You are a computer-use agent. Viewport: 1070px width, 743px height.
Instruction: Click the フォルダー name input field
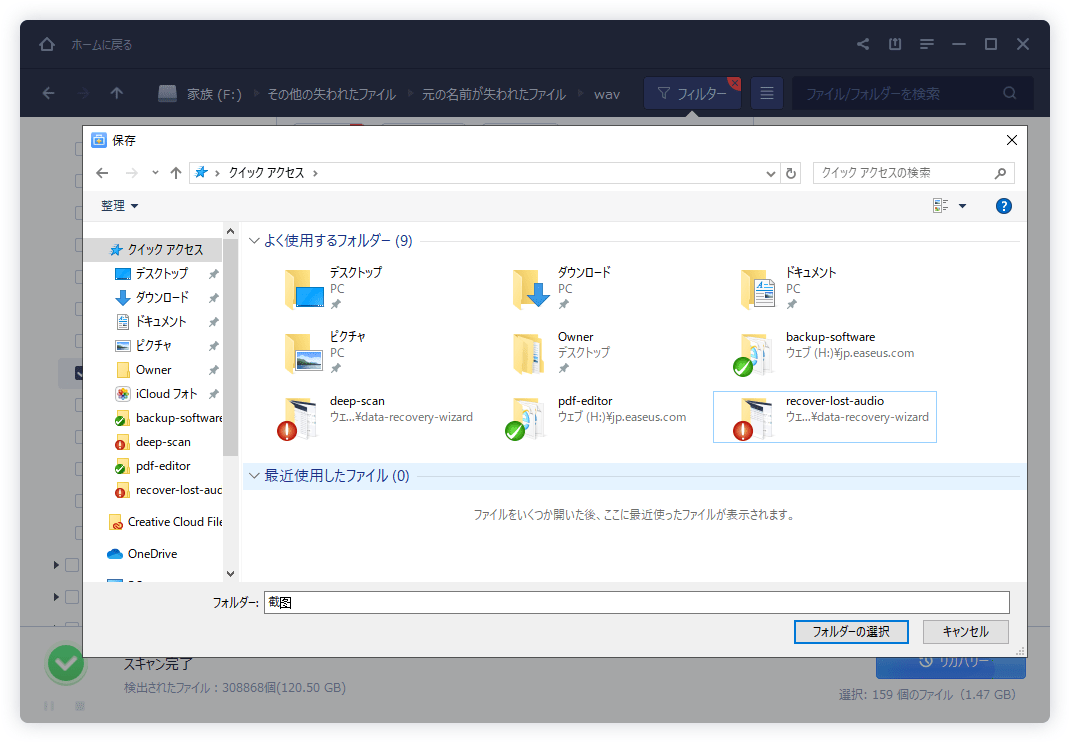click(637, 602)
